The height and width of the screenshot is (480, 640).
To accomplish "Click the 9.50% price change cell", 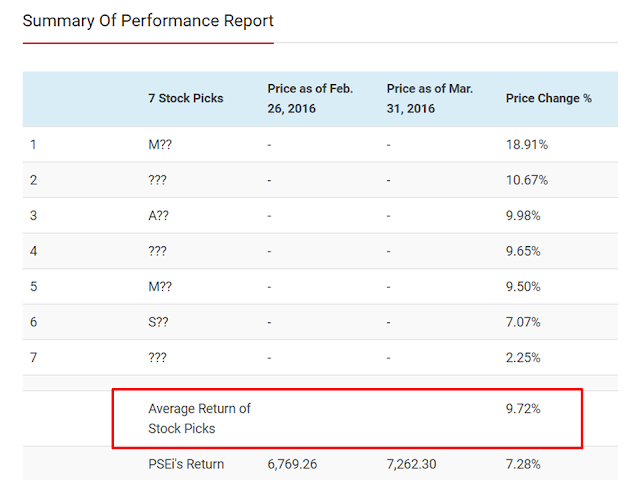I will pos(526,286).
